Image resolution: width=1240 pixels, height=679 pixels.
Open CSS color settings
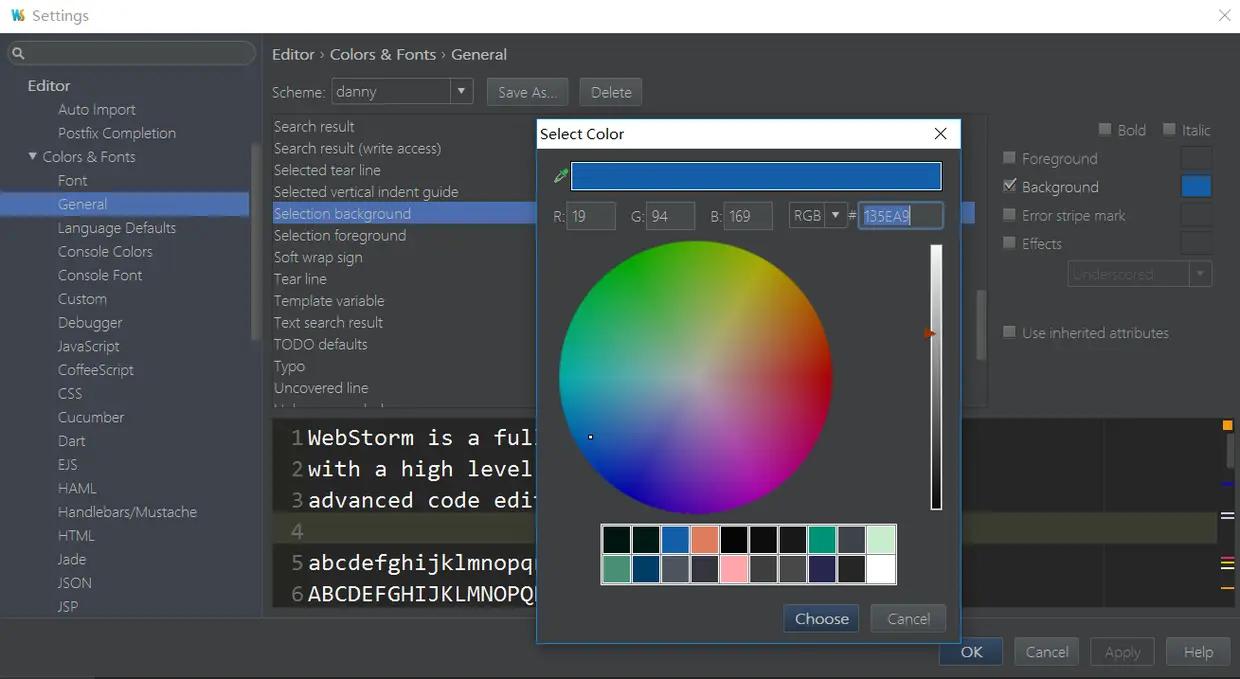pos(70,394)
